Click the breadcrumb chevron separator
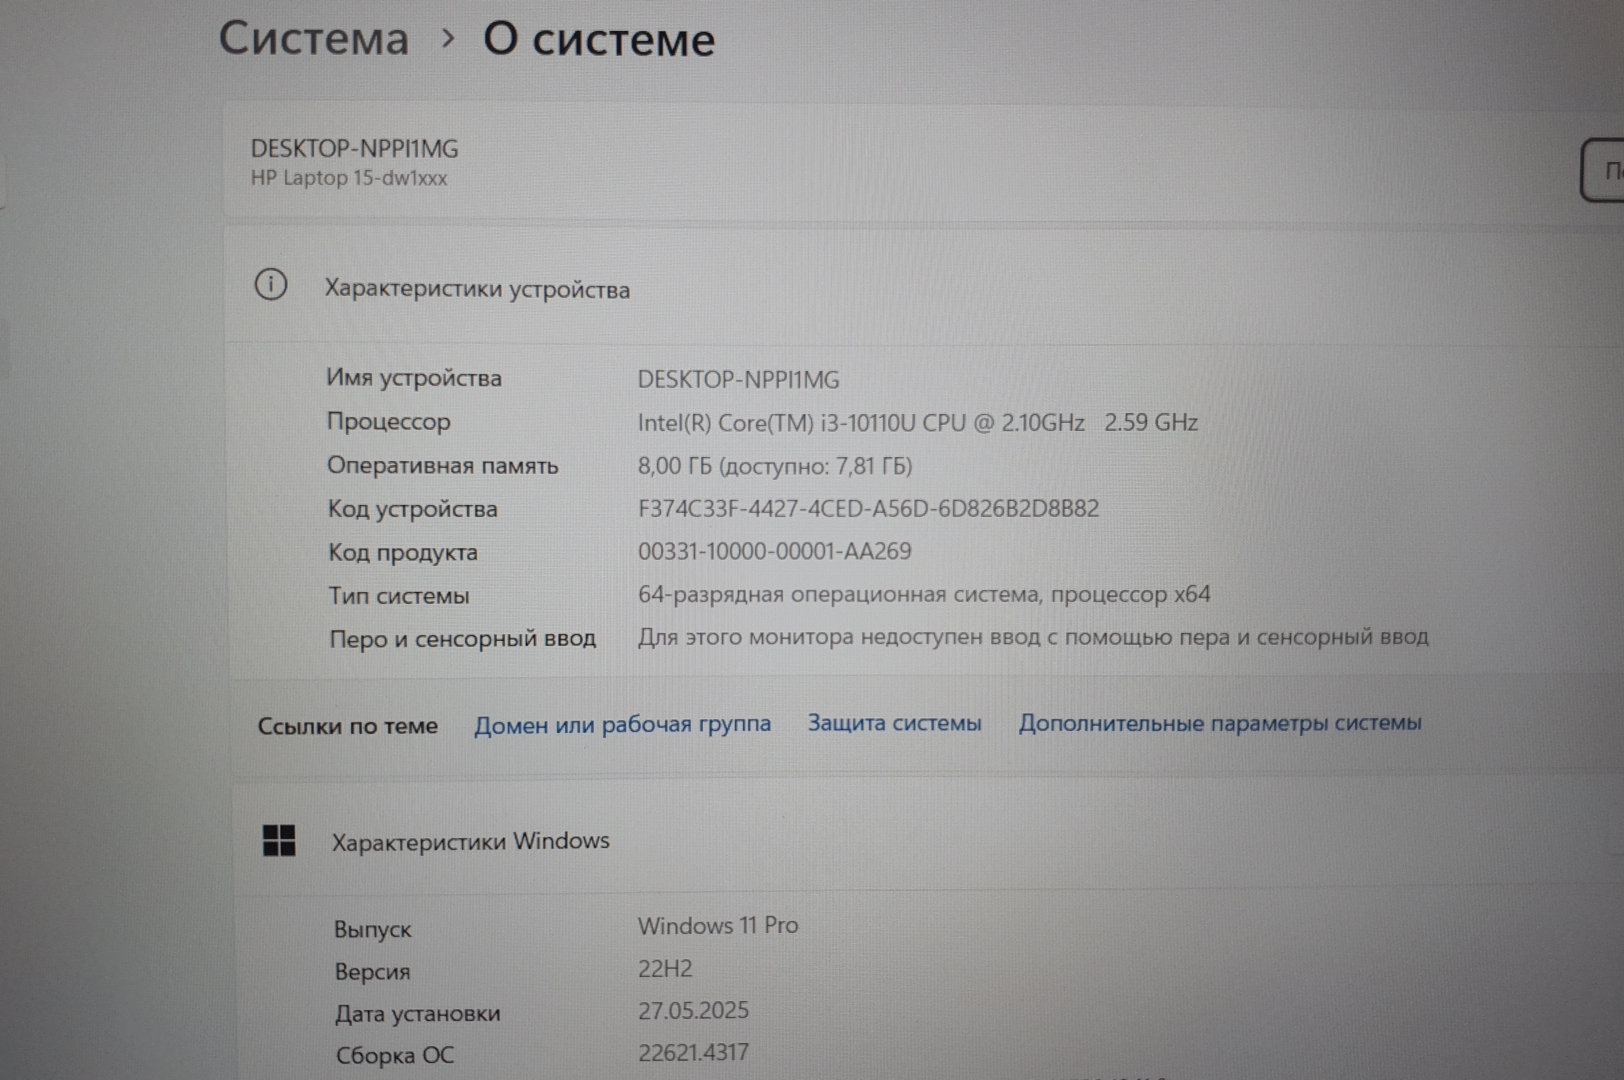 tap(448, 39)
